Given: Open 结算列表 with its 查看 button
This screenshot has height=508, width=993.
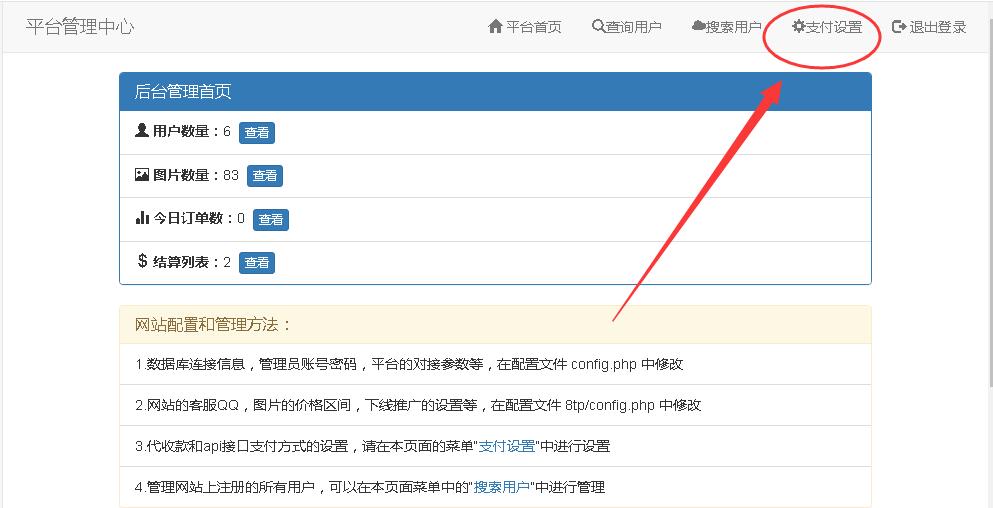Looking at the screenshot, I should (256, 263).
